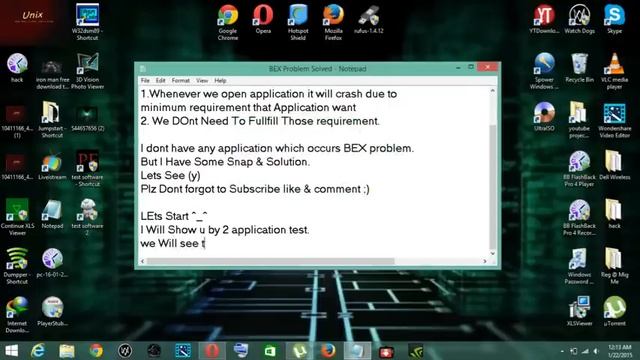The image size is (640, 360).
Task: Click the Notepad vertical scrollbar thumb
Action: (492, 186)
